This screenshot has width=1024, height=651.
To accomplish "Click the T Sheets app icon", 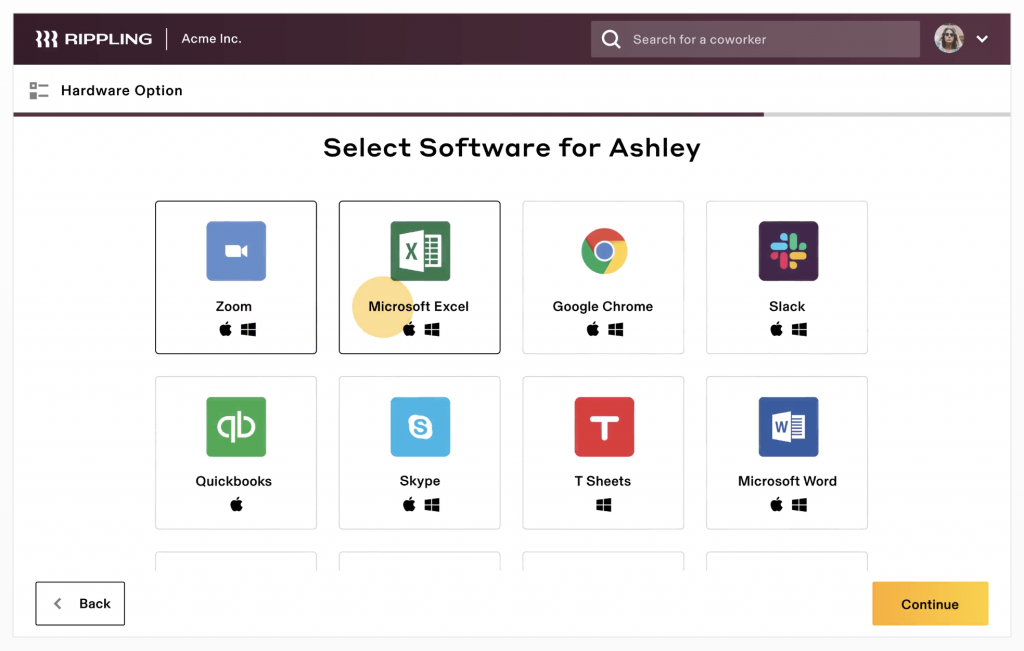I will (604, 426).
